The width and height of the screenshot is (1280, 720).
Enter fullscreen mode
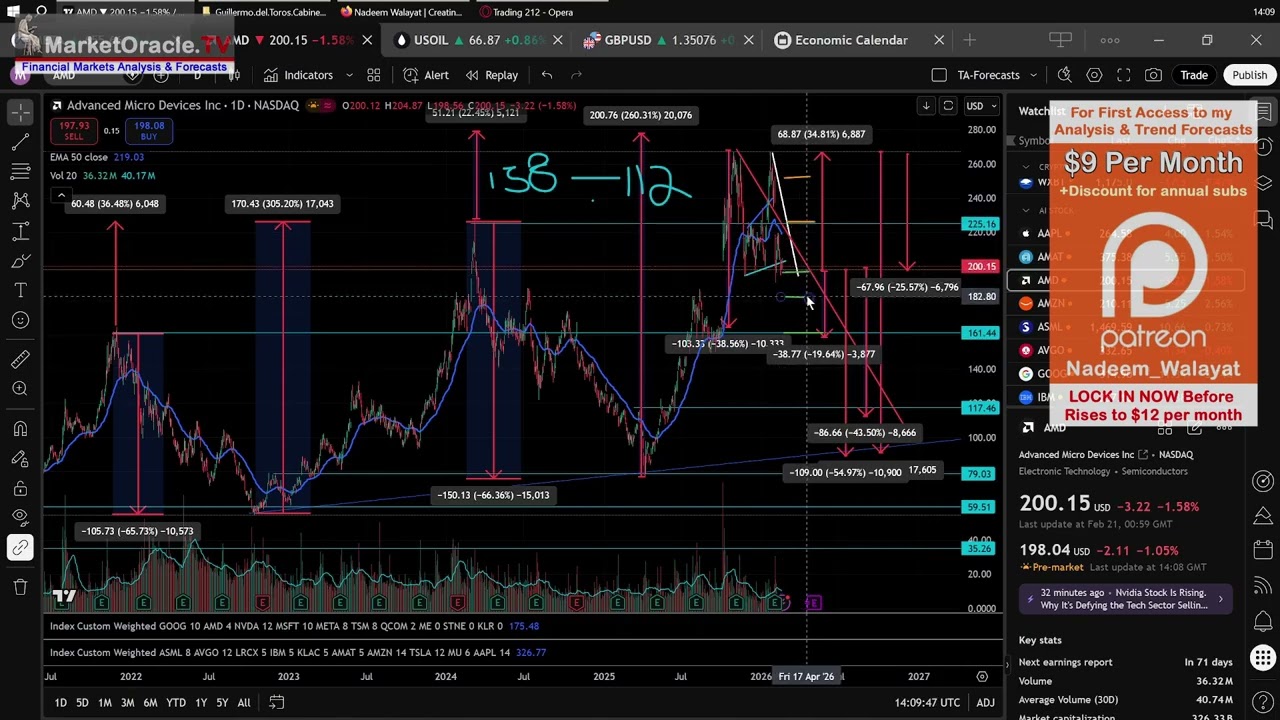[1124, 75]
